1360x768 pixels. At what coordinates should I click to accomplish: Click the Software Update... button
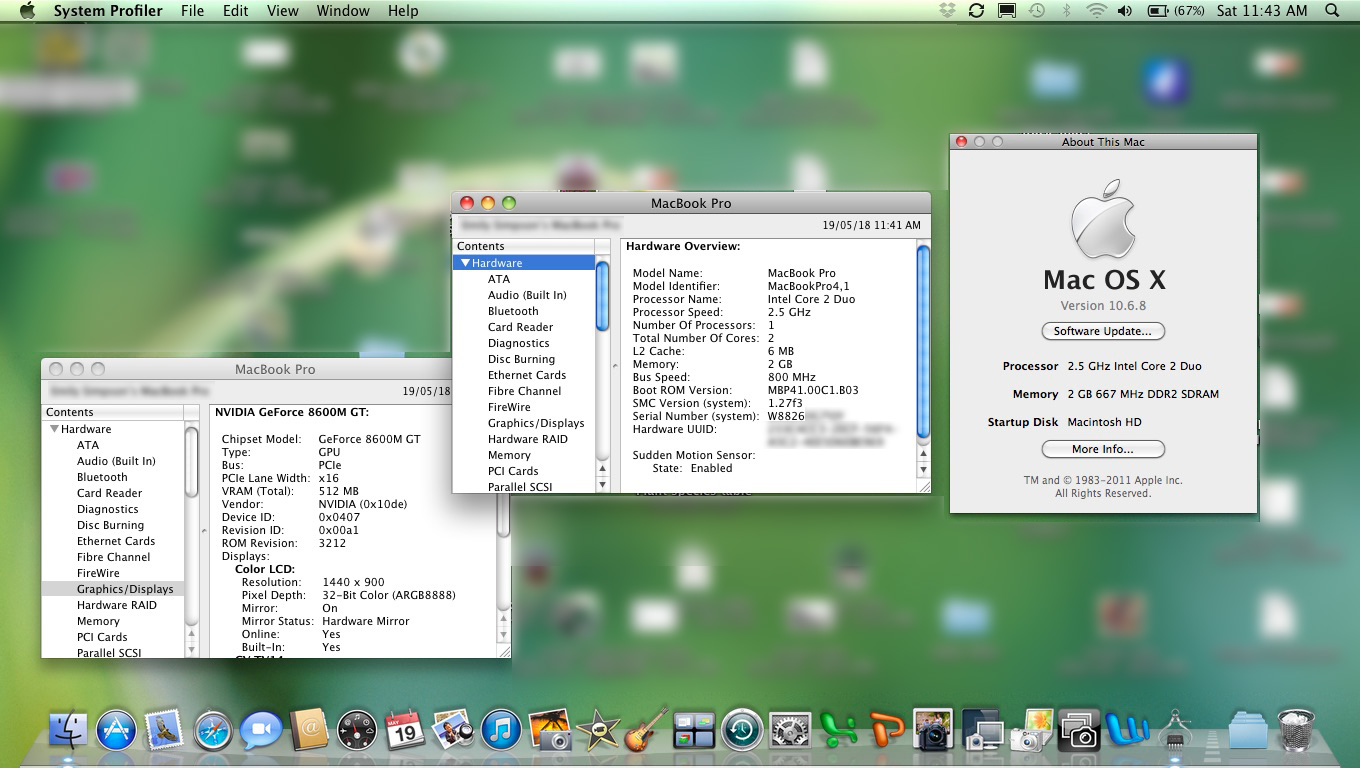point(1103,331)
